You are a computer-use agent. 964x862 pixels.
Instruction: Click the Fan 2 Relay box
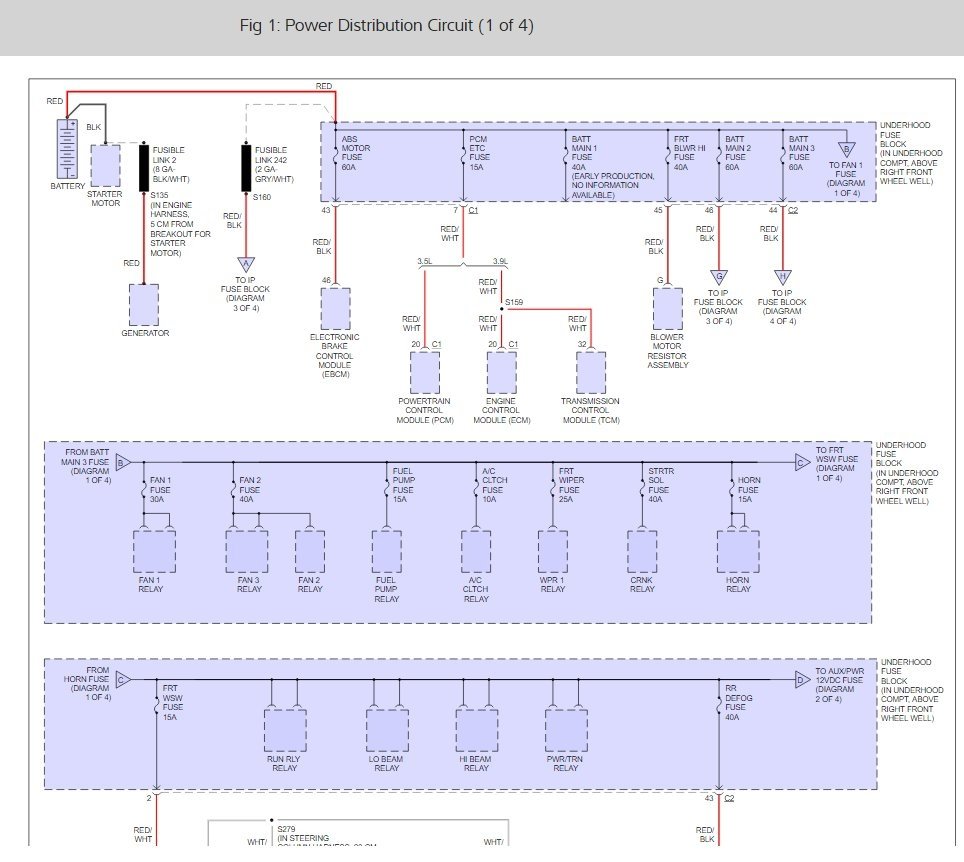310,552
